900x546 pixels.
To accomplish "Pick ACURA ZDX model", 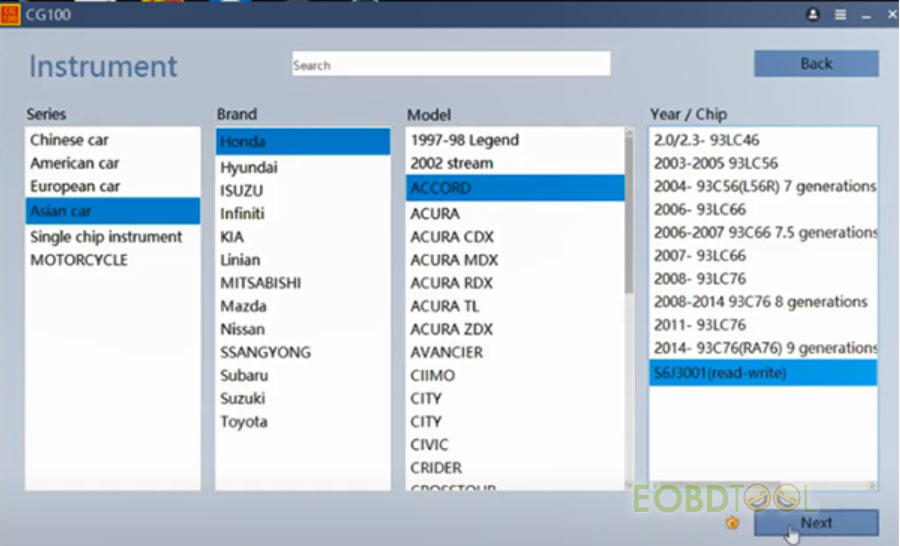I will coord(515,330).
